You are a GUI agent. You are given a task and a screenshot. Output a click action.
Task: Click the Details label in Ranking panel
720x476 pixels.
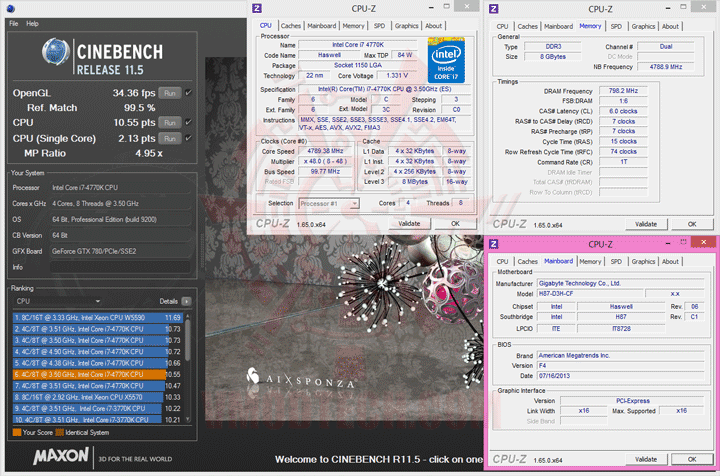click(169, 301)
